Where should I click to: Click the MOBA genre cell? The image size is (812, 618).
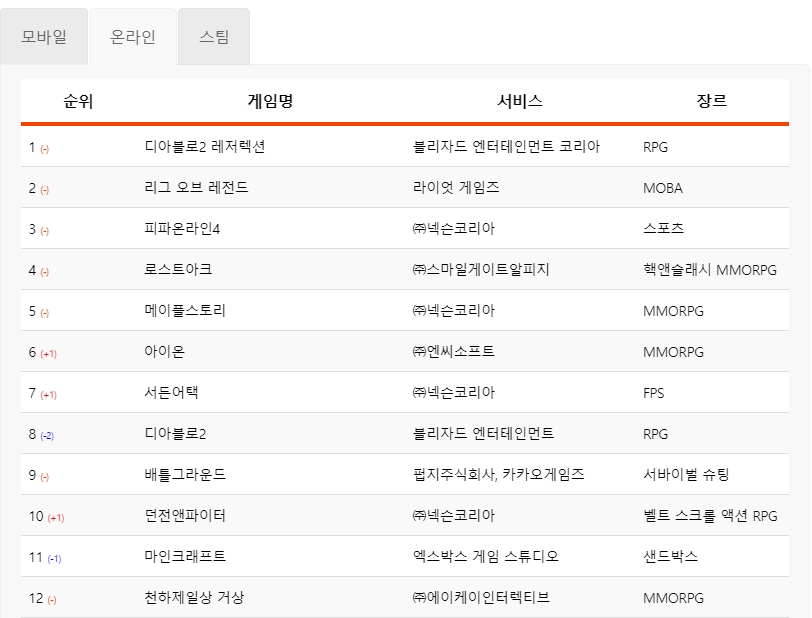(663, 188)
